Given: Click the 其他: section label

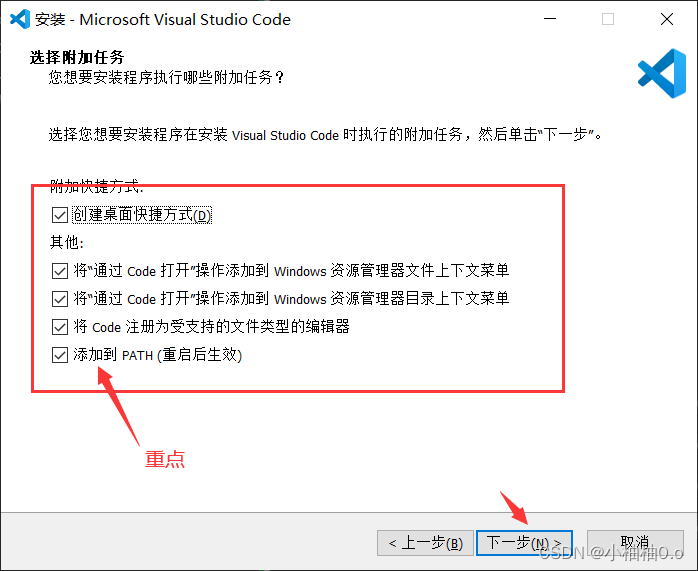Looking at the screenshot, I should click(x=67, y=243).
